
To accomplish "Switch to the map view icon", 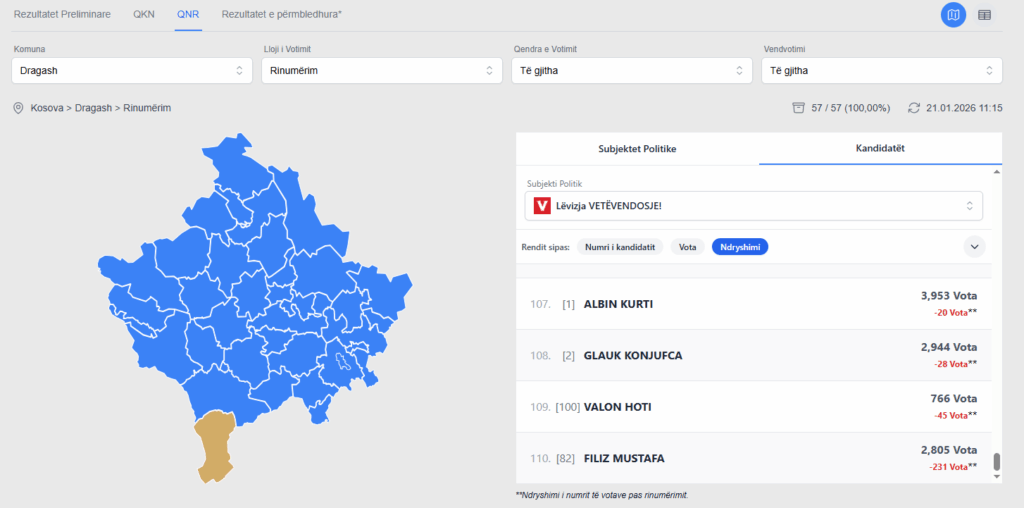I will pyautogui.click(x=953, y=15).
